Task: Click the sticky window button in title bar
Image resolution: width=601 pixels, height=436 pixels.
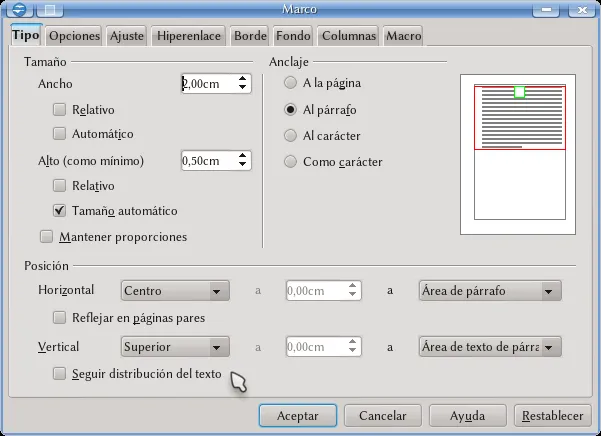Action: 50,9
